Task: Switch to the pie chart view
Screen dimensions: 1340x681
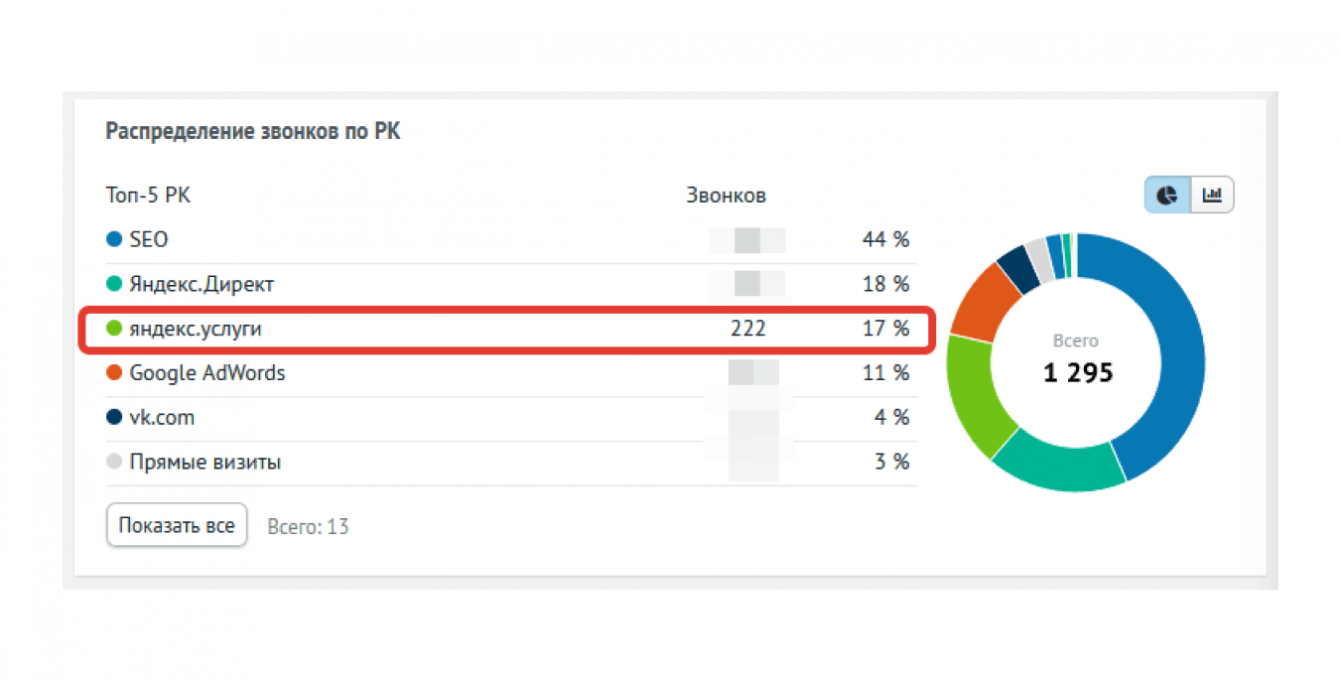Action: pyautogui.click(x=1167, y=195)
